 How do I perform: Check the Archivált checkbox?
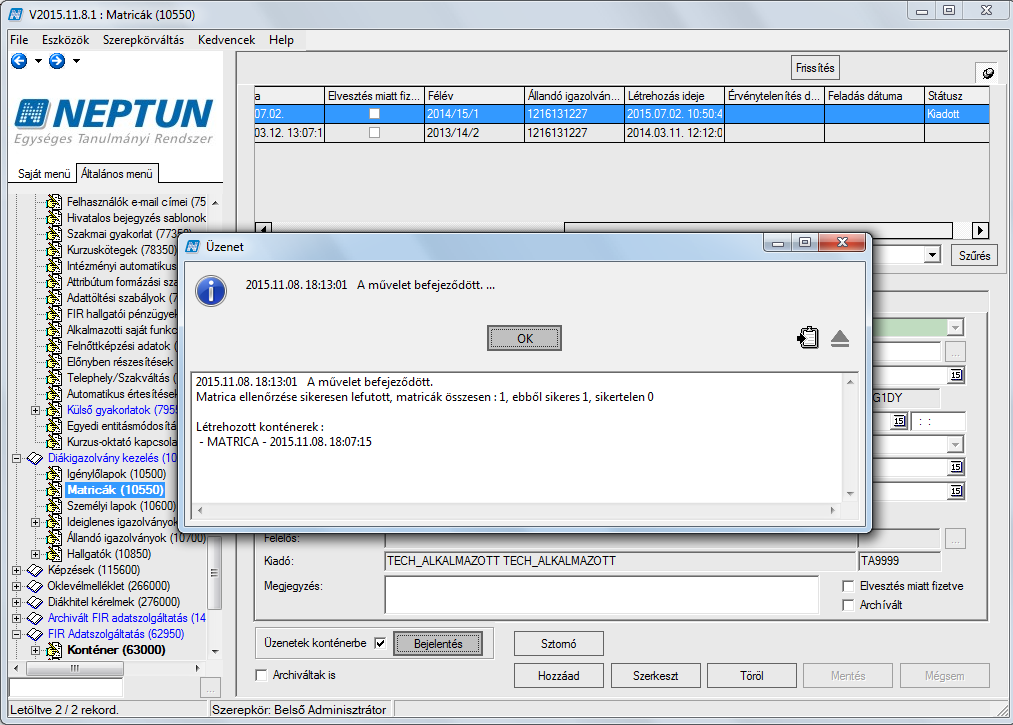[848, 605]
